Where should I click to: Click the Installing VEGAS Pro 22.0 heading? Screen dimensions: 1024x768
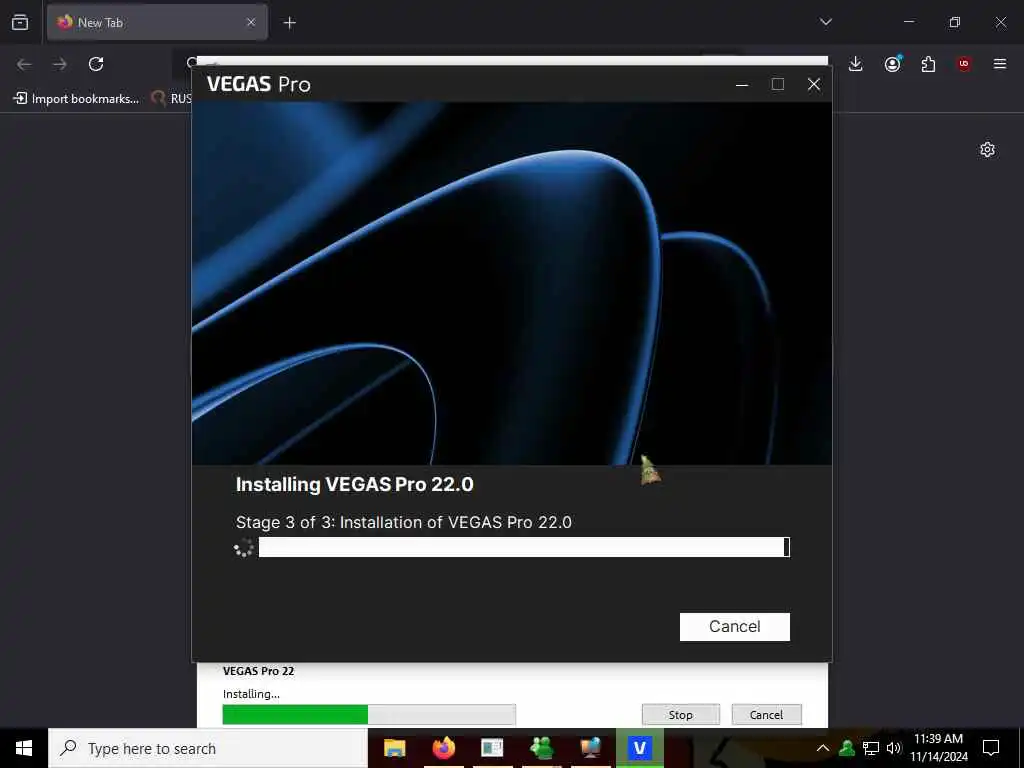tap(355, 485)
